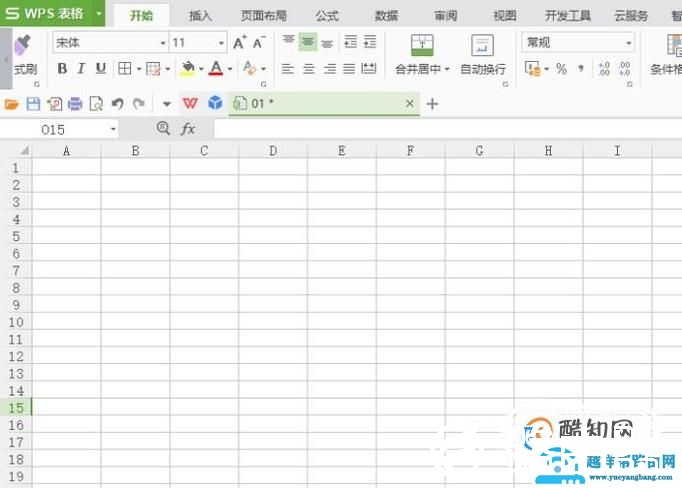Toggle Italic formatting button
The width and height of the screenshot is (682, 488).
(x=81, y=68)
